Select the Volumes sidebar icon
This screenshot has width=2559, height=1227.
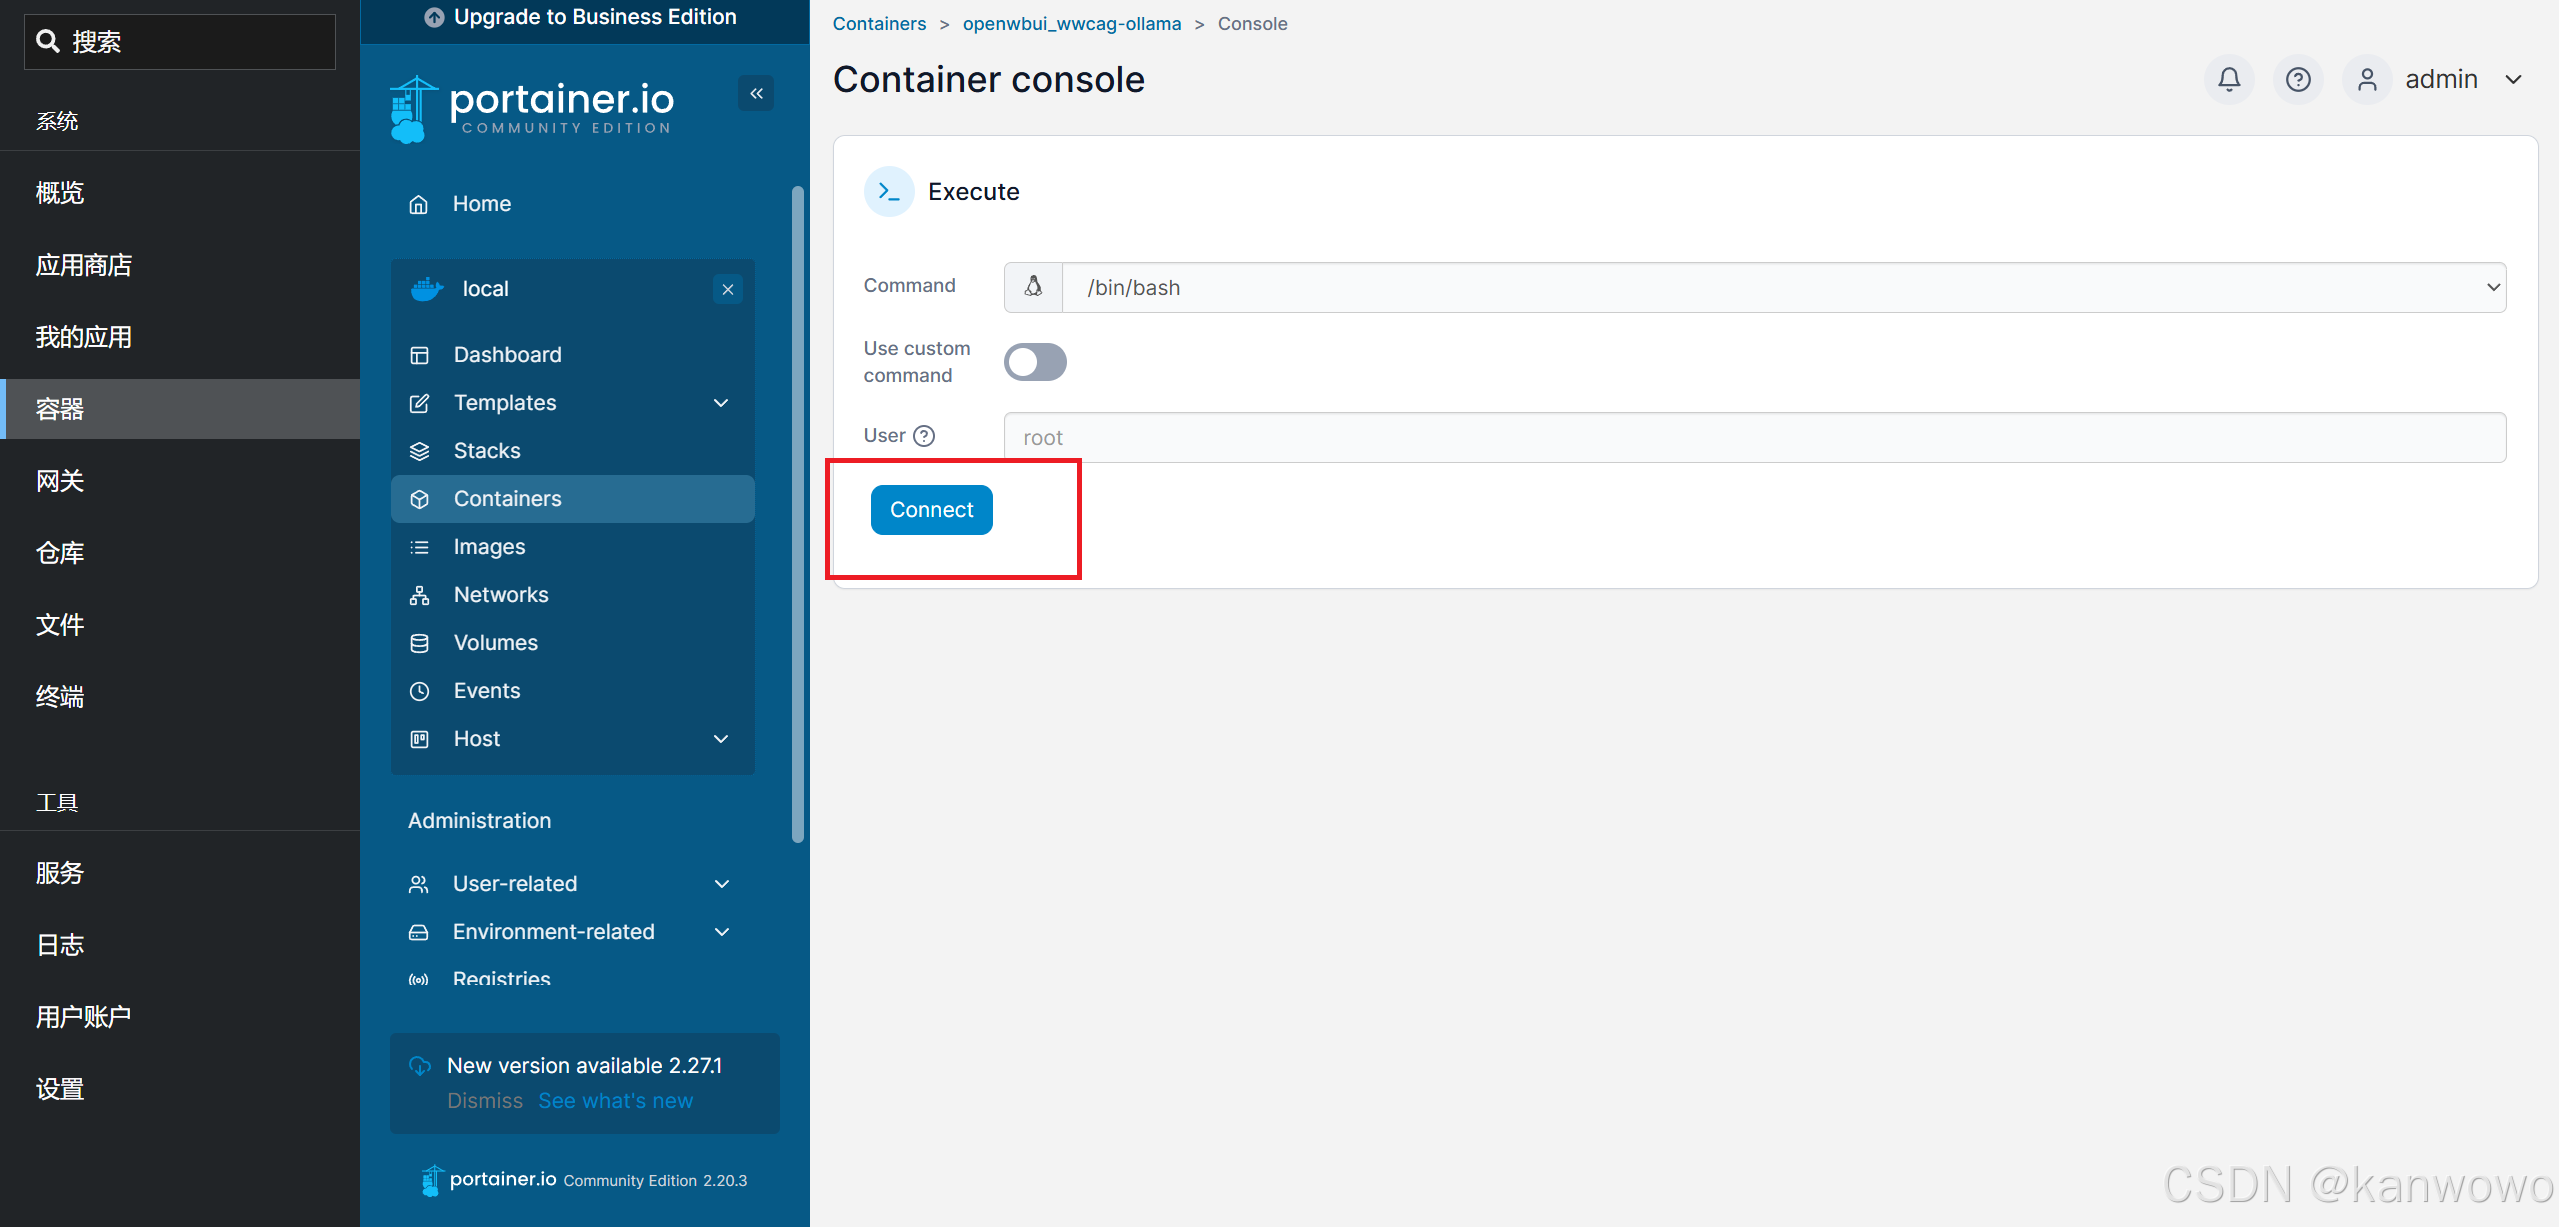coord(418,642)
